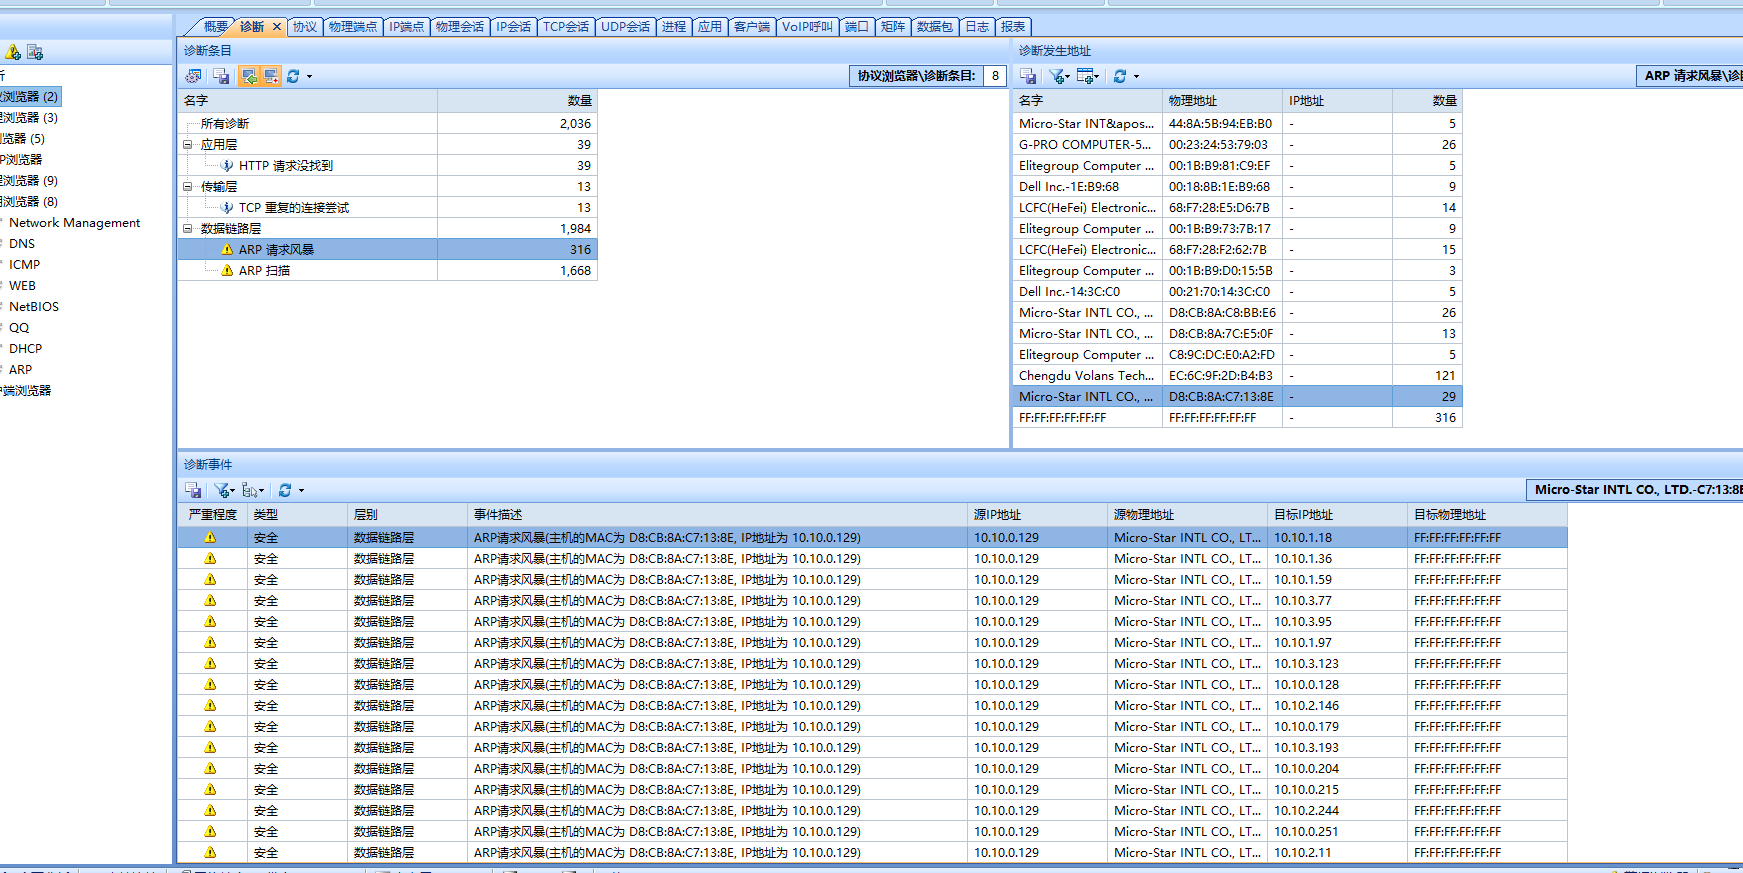Click the yellow warning add icon in left panel
This screenshot has height=873, width=1743.
click(x=13, y=52)
